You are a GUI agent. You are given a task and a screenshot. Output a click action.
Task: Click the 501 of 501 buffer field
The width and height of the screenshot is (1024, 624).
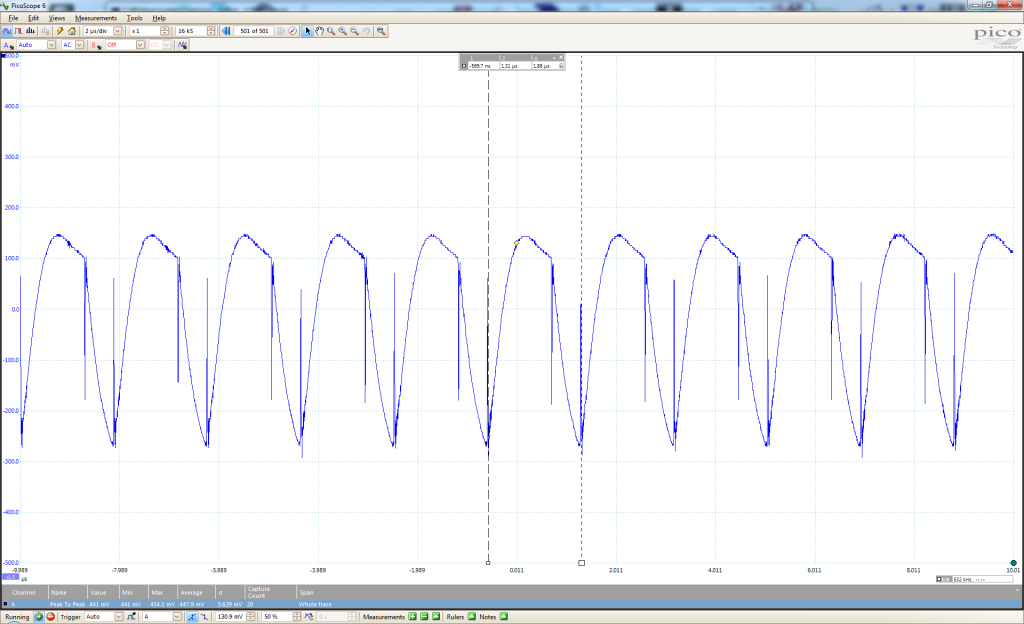point(254,31)
